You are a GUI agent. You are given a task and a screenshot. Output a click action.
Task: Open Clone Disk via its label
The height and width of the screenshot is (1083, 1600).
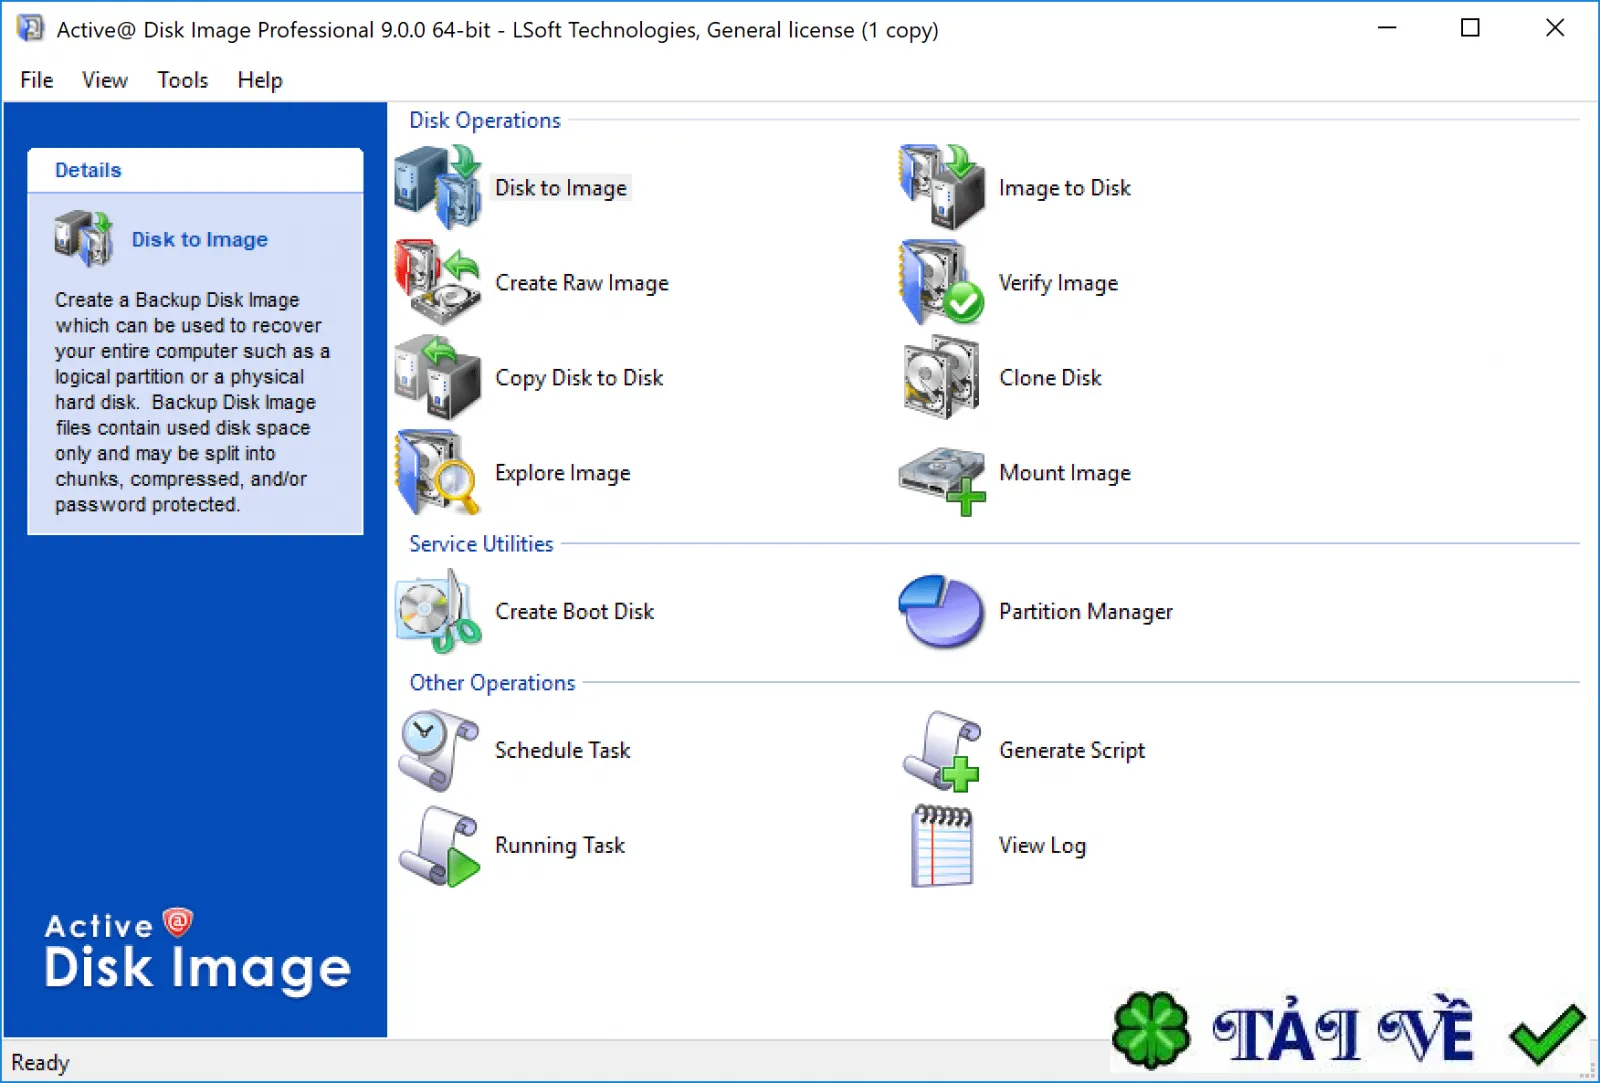(x=1051, y=378)
